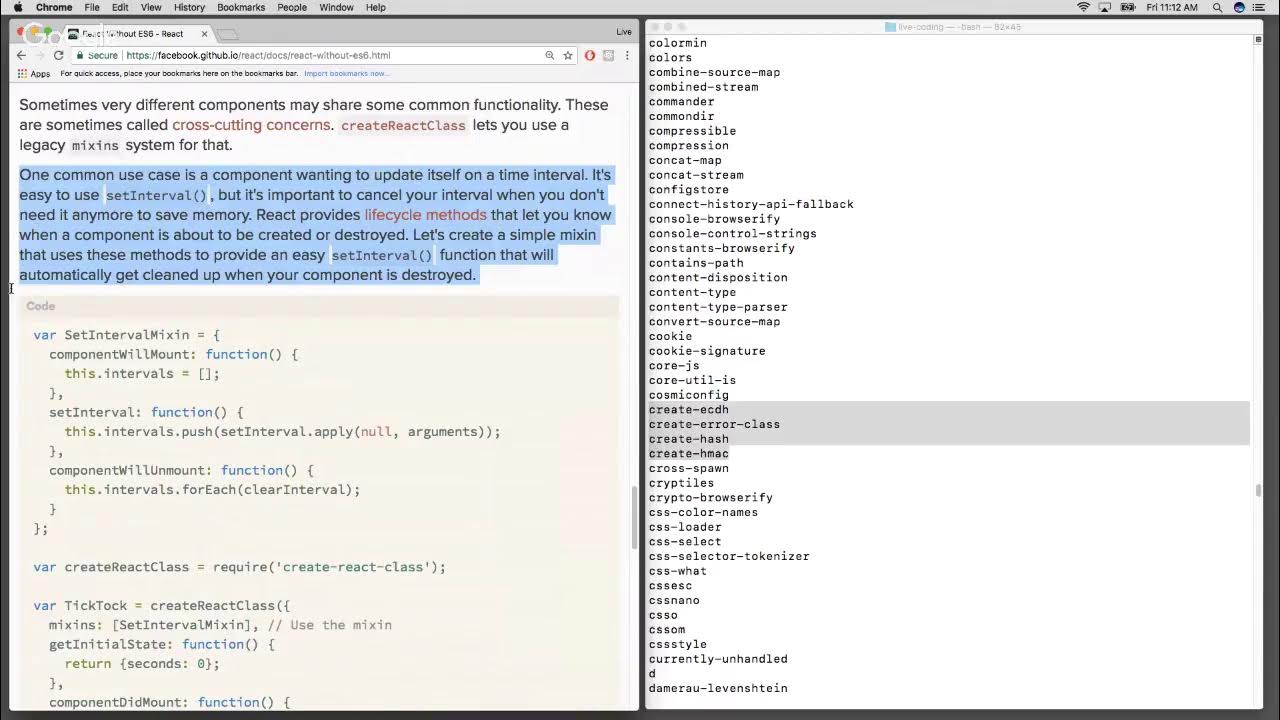Open a new Chrome tab

click(227, 34)
